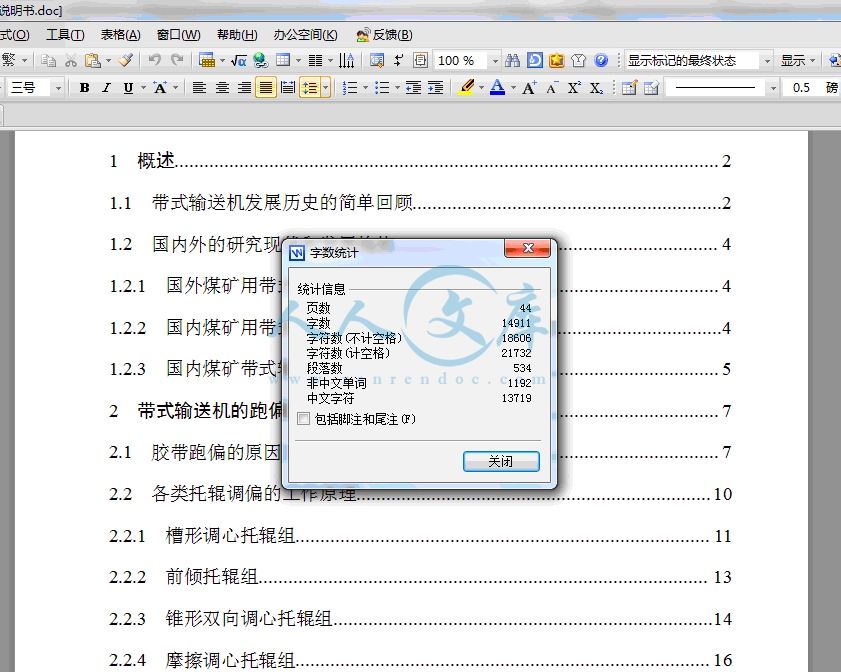
Task: Toggle numbered list formatting
Action: (350, 87)
